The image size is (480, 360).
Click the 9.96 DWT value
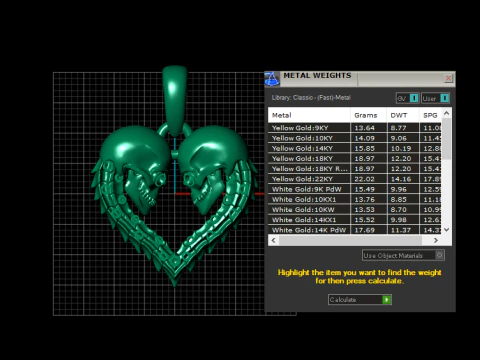(398, 189)
